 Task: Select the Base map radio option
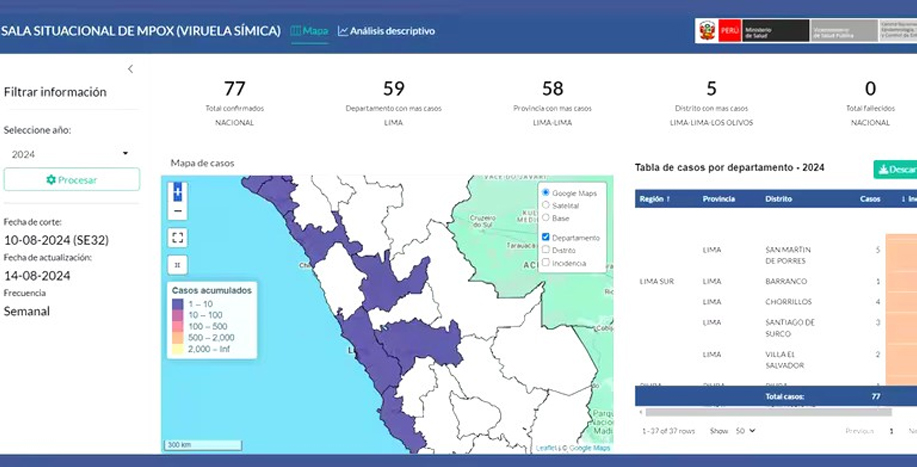point(545,217)
